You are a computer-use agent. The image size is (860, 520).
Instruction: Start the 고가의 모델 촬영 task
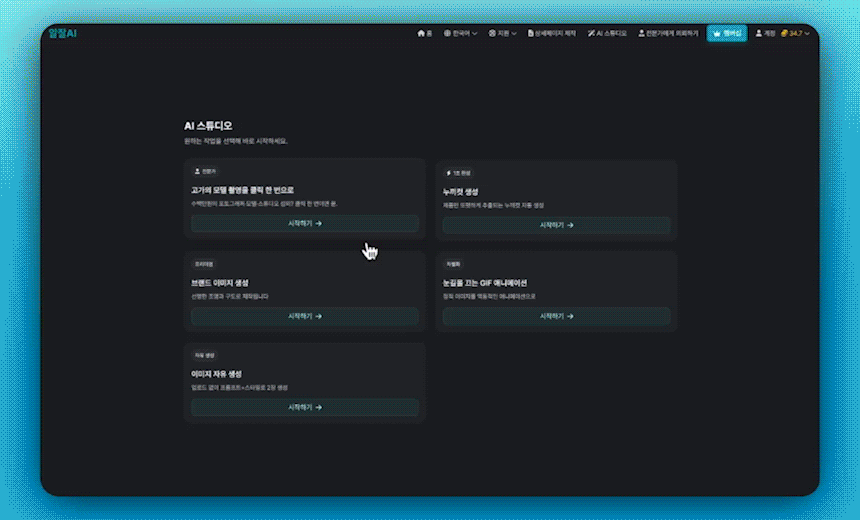(305, 224)
